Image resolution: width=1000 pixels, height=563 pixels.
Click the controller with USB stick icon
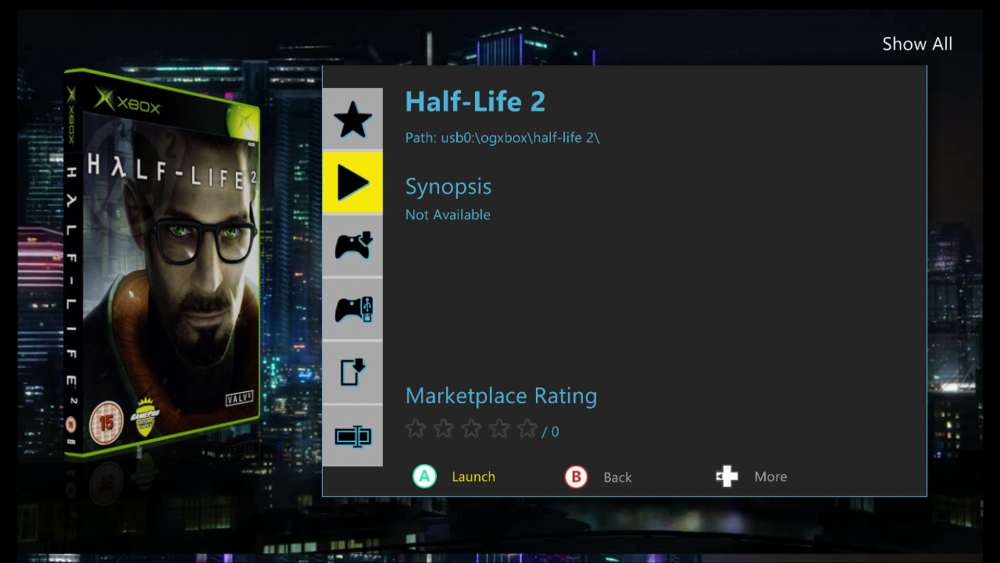(353, 309)
